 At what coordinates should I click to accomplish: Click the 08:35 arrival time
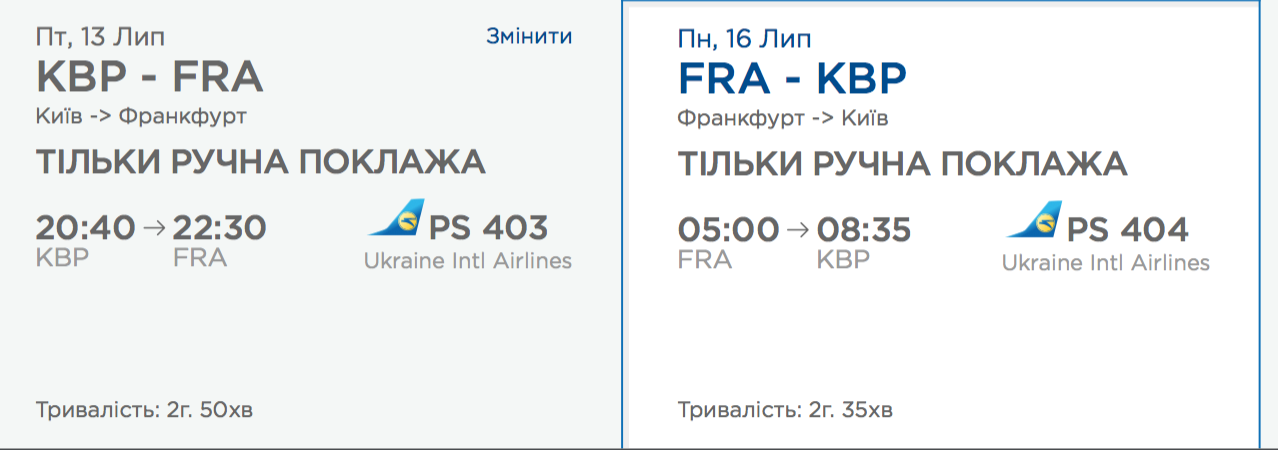[864, 230]
